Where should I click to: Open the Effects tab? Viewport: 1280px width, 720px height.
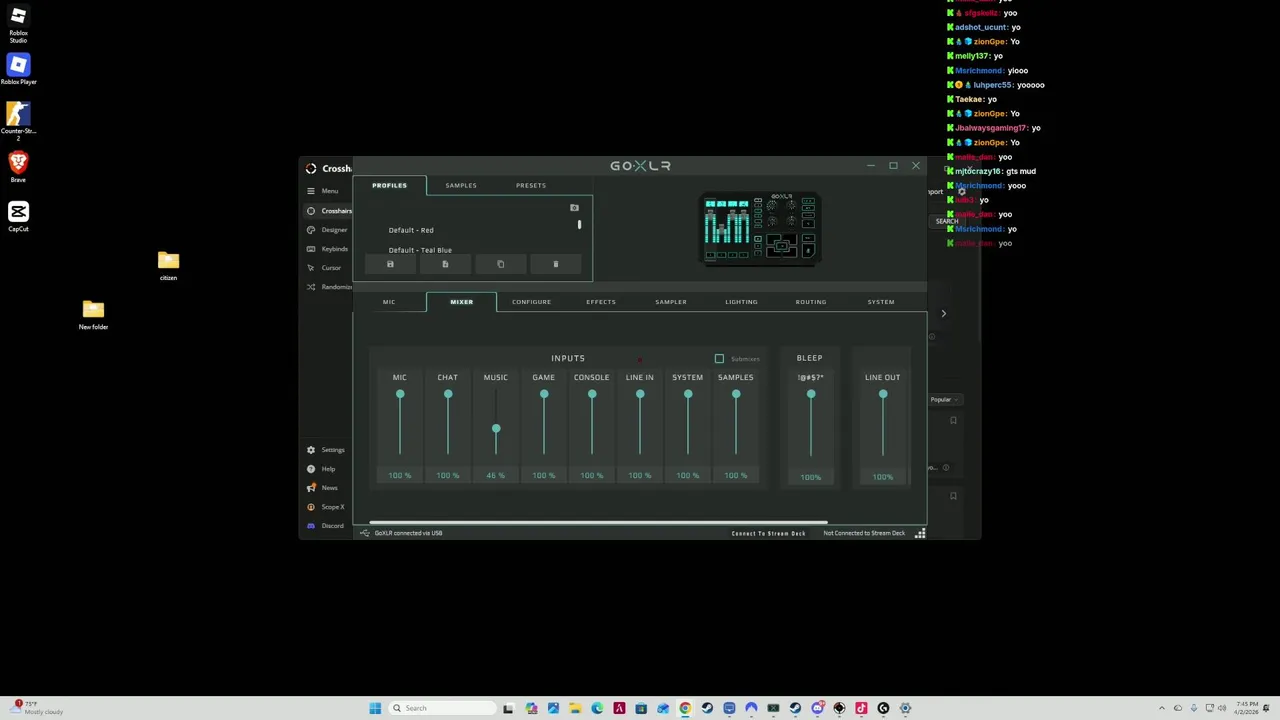pos(601,302)
